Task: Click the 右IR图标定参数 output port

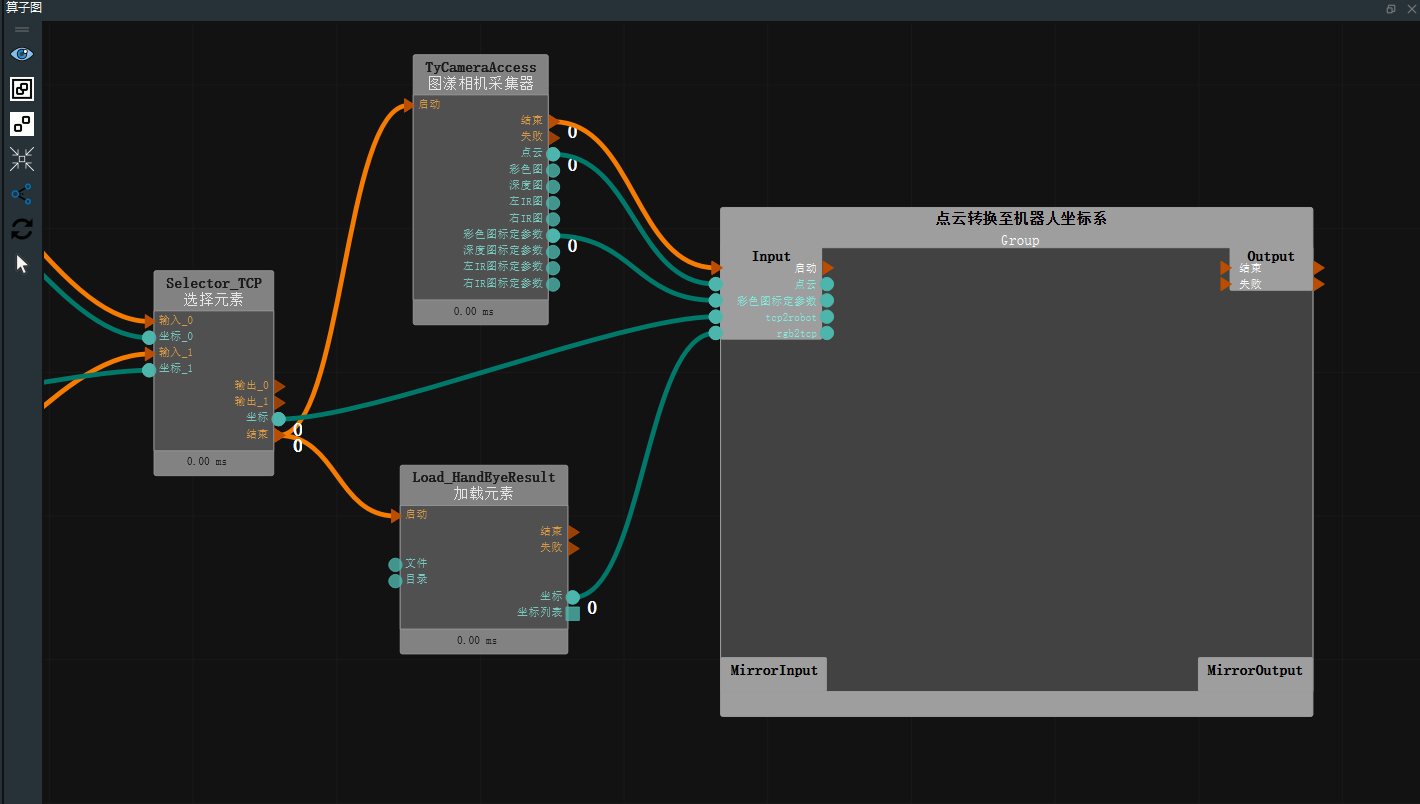Action: coord(553,284)
